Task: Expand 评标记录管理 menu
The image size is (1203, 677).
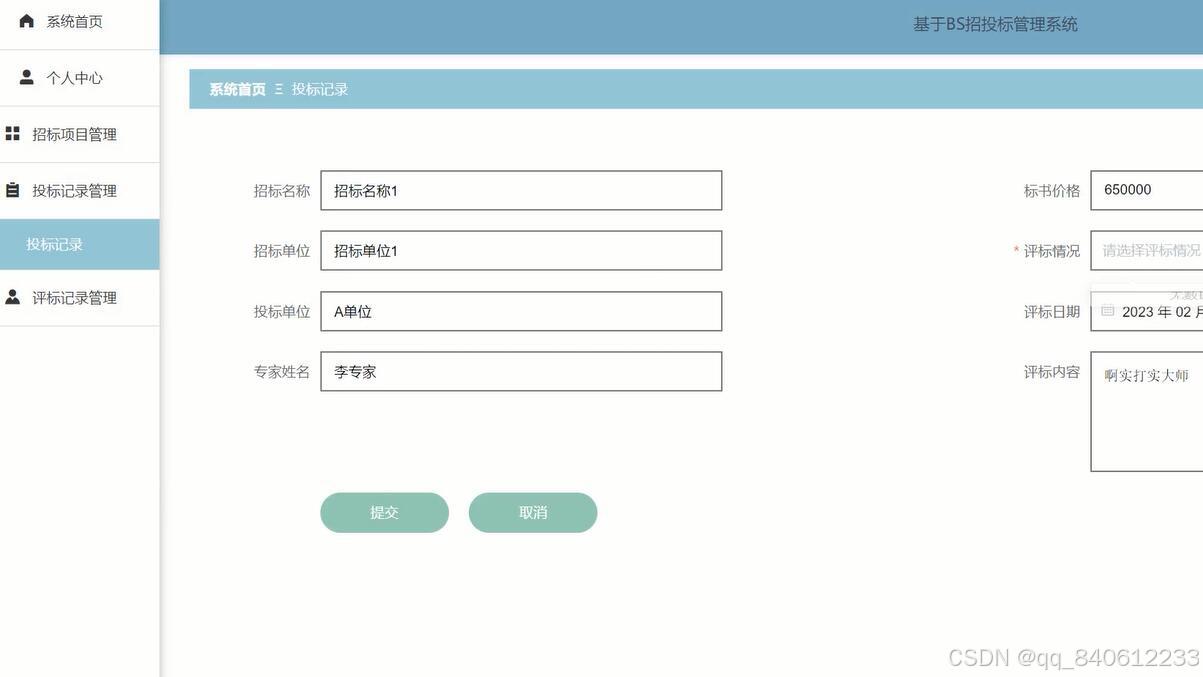Action: [x=79, y=298]
